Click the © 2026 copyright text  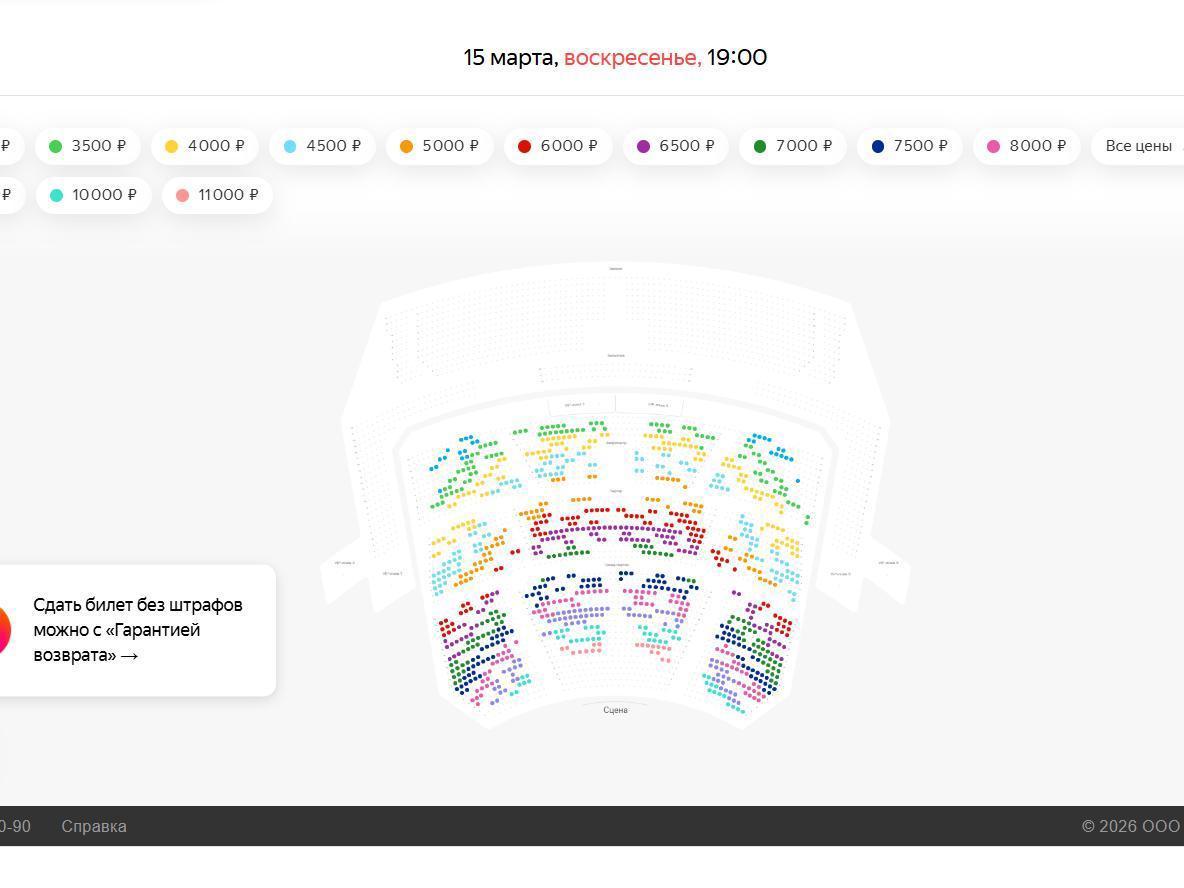tap(1130, 826)
